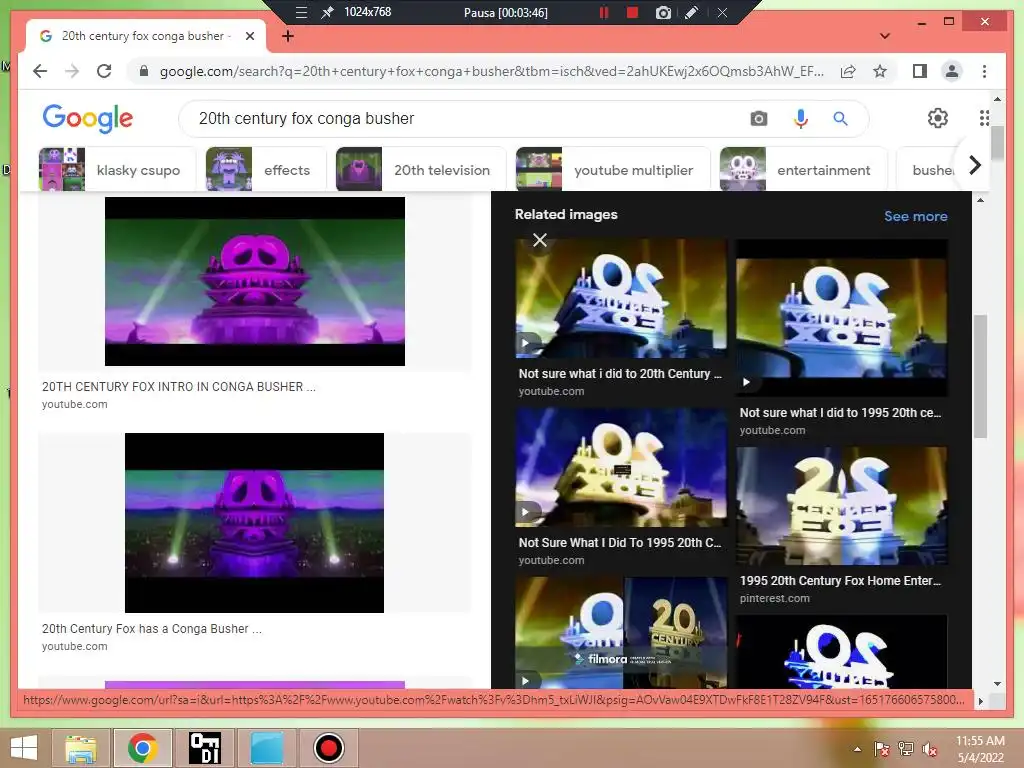
Task: Open the screen recorder taskbar icon
Action: coord(328,748)
